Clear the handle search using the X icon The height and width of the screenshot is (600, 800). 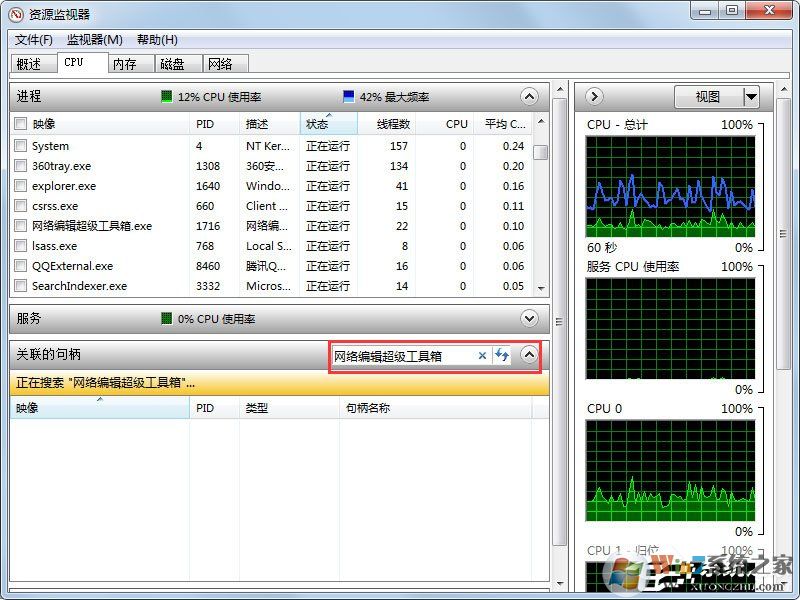tap(483, 355)
